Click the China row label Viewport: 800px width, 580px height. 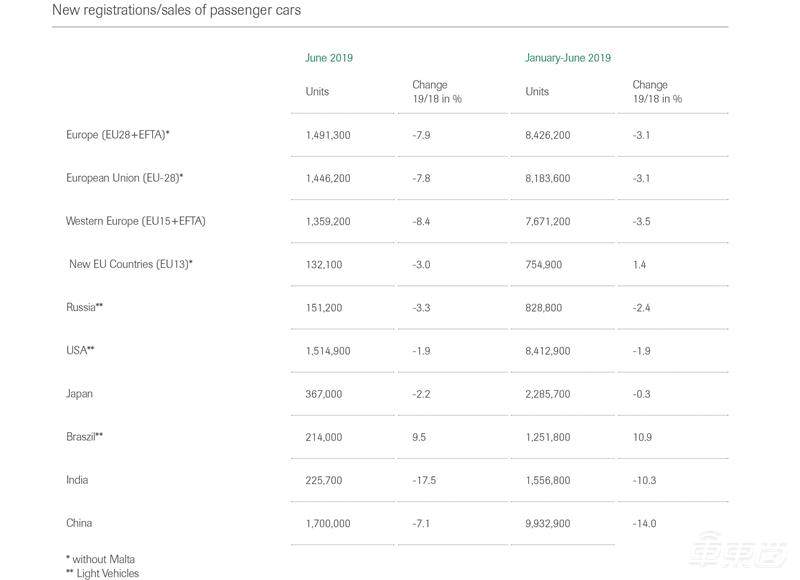pos(79,523)
